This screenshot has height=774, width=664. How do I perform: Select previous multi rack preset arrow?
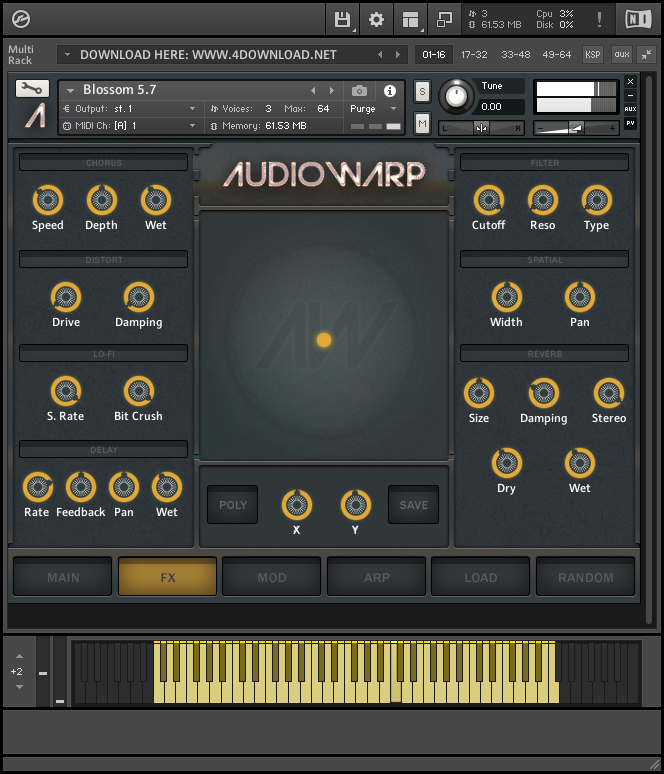click(380, 54)
